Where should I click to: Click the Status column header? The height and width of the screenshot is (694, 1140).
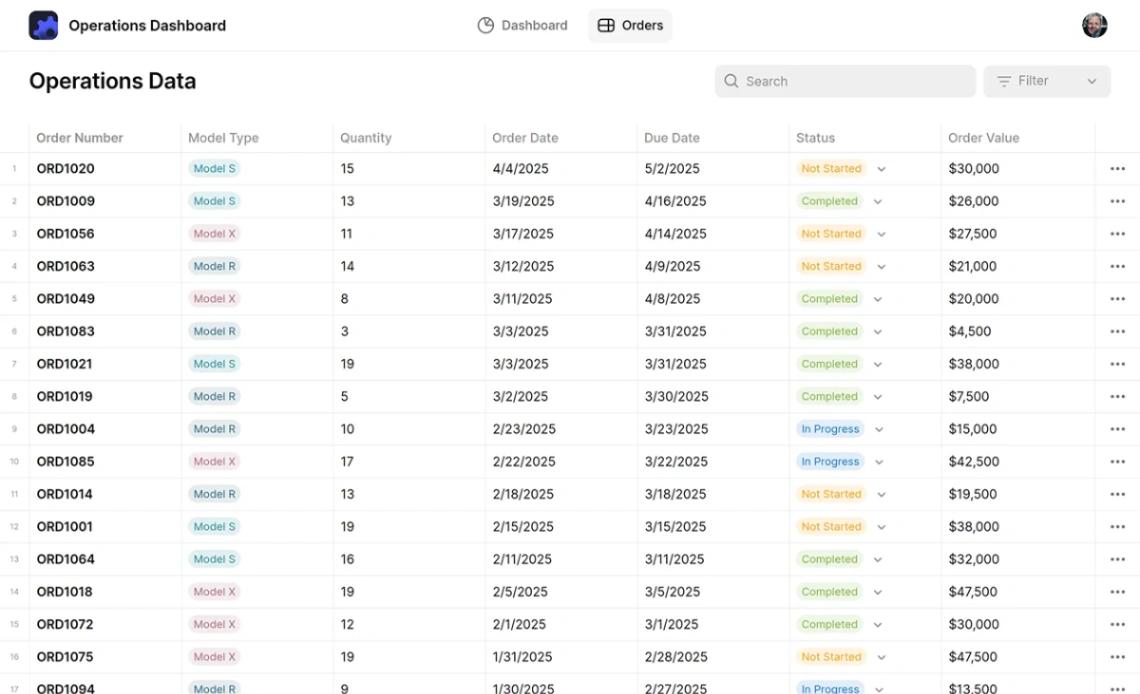(815, 138)
